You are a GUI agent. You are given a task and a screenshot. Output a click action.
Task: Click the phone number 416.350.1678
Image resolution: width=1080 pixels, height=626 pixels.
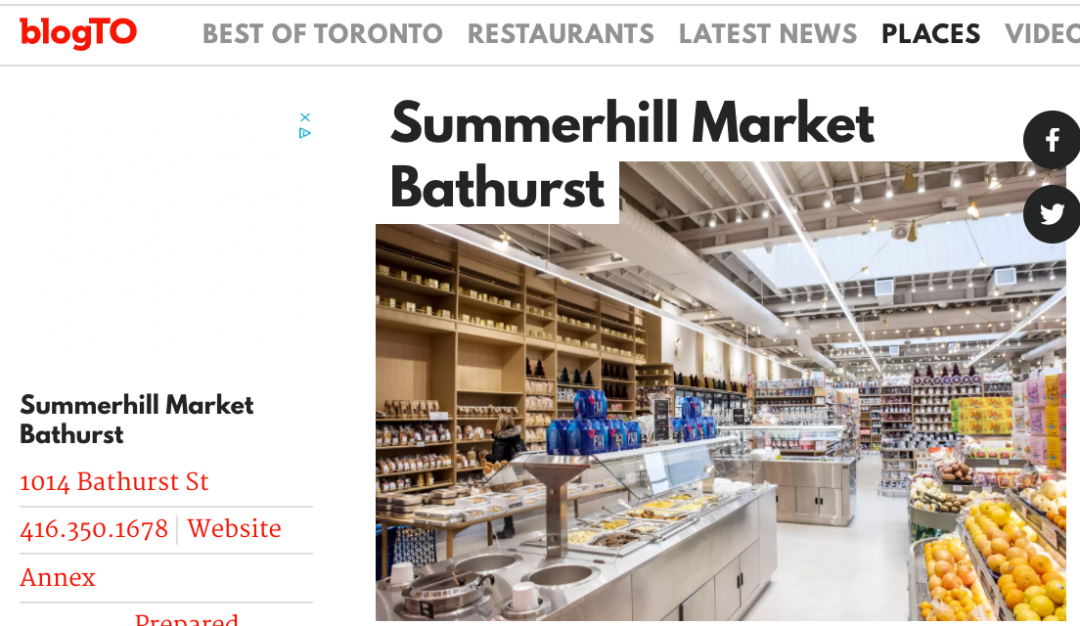pyautogui.click(x=94, y=529)
